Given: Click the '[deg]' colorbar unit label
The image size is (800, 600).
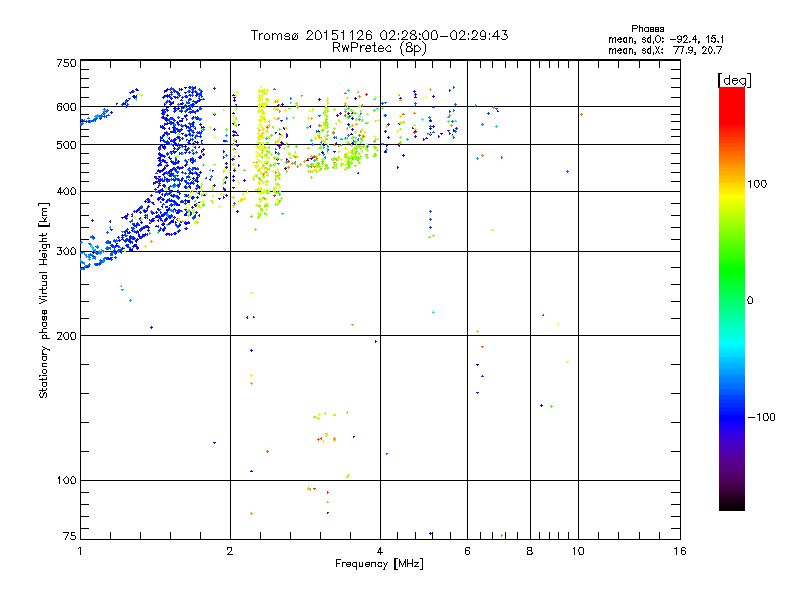Looking at the screenshot, I should point(734,80).
